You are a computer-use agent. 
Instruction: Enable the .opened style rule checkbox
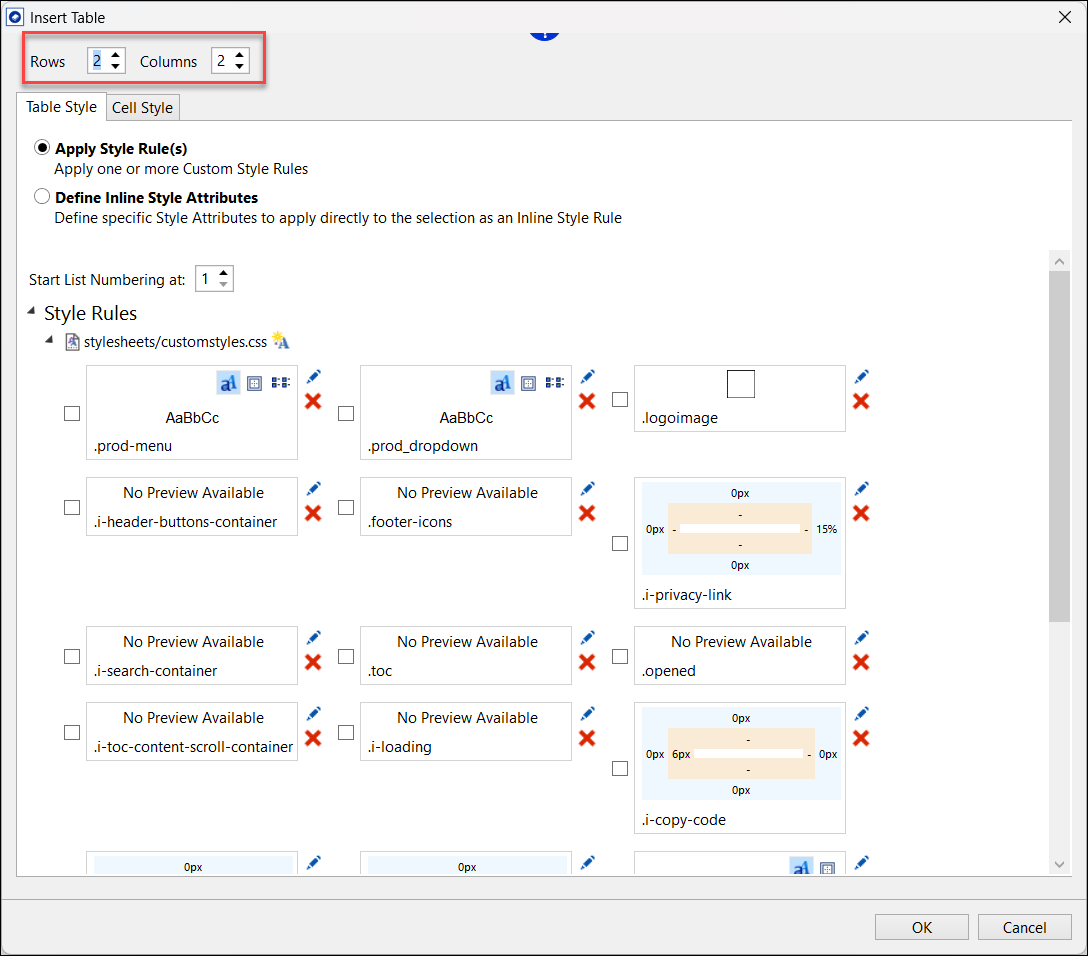(620, 656)
